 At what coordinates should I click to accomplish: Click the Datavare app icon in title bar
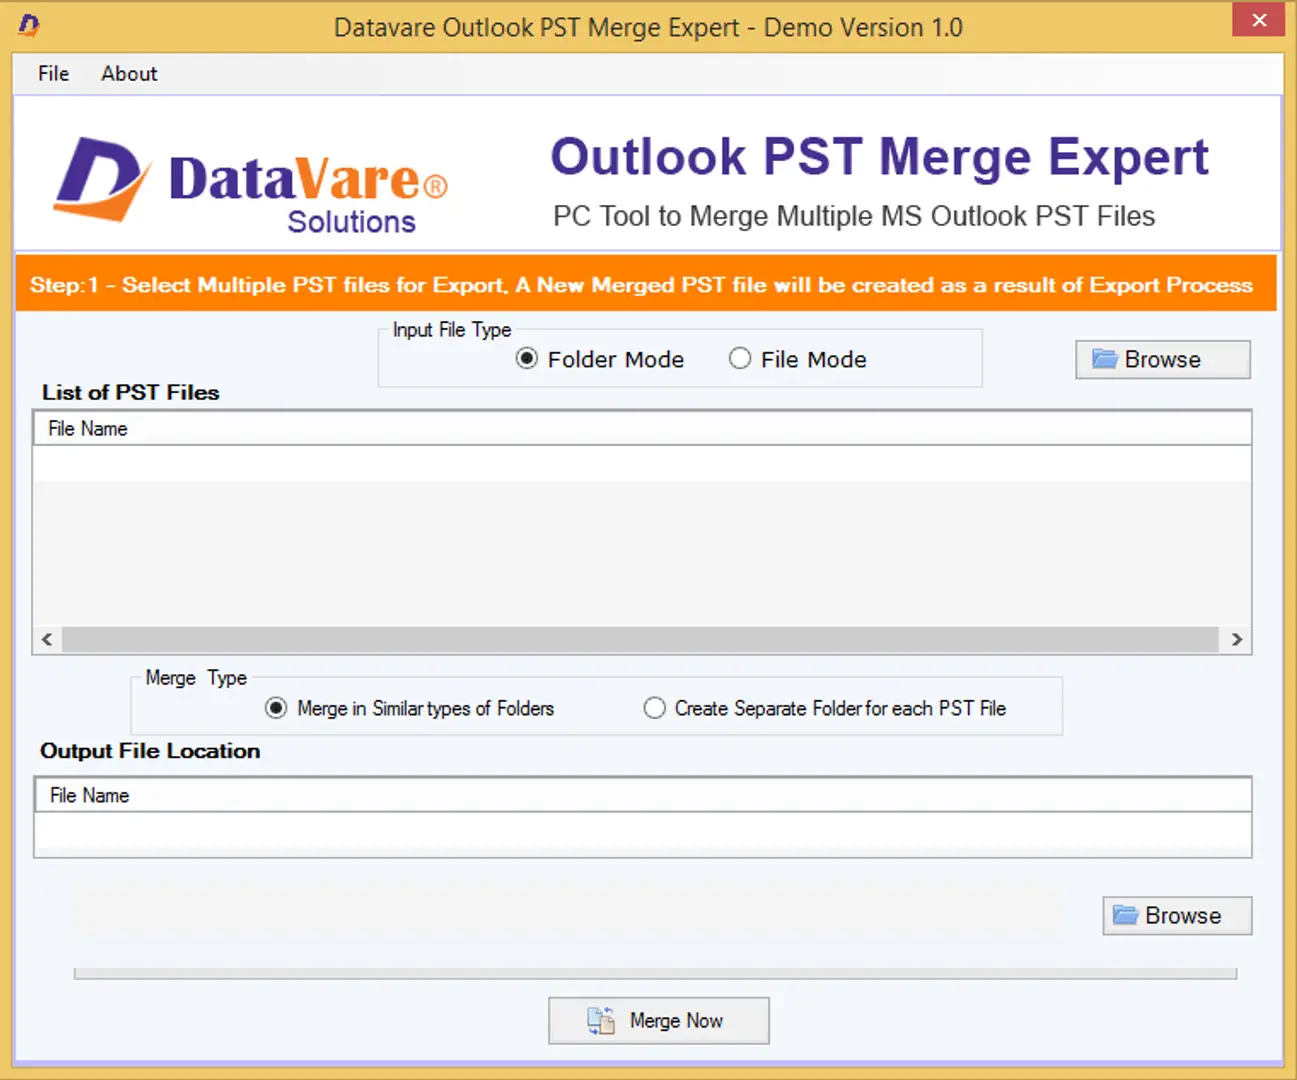coord(29,26)
